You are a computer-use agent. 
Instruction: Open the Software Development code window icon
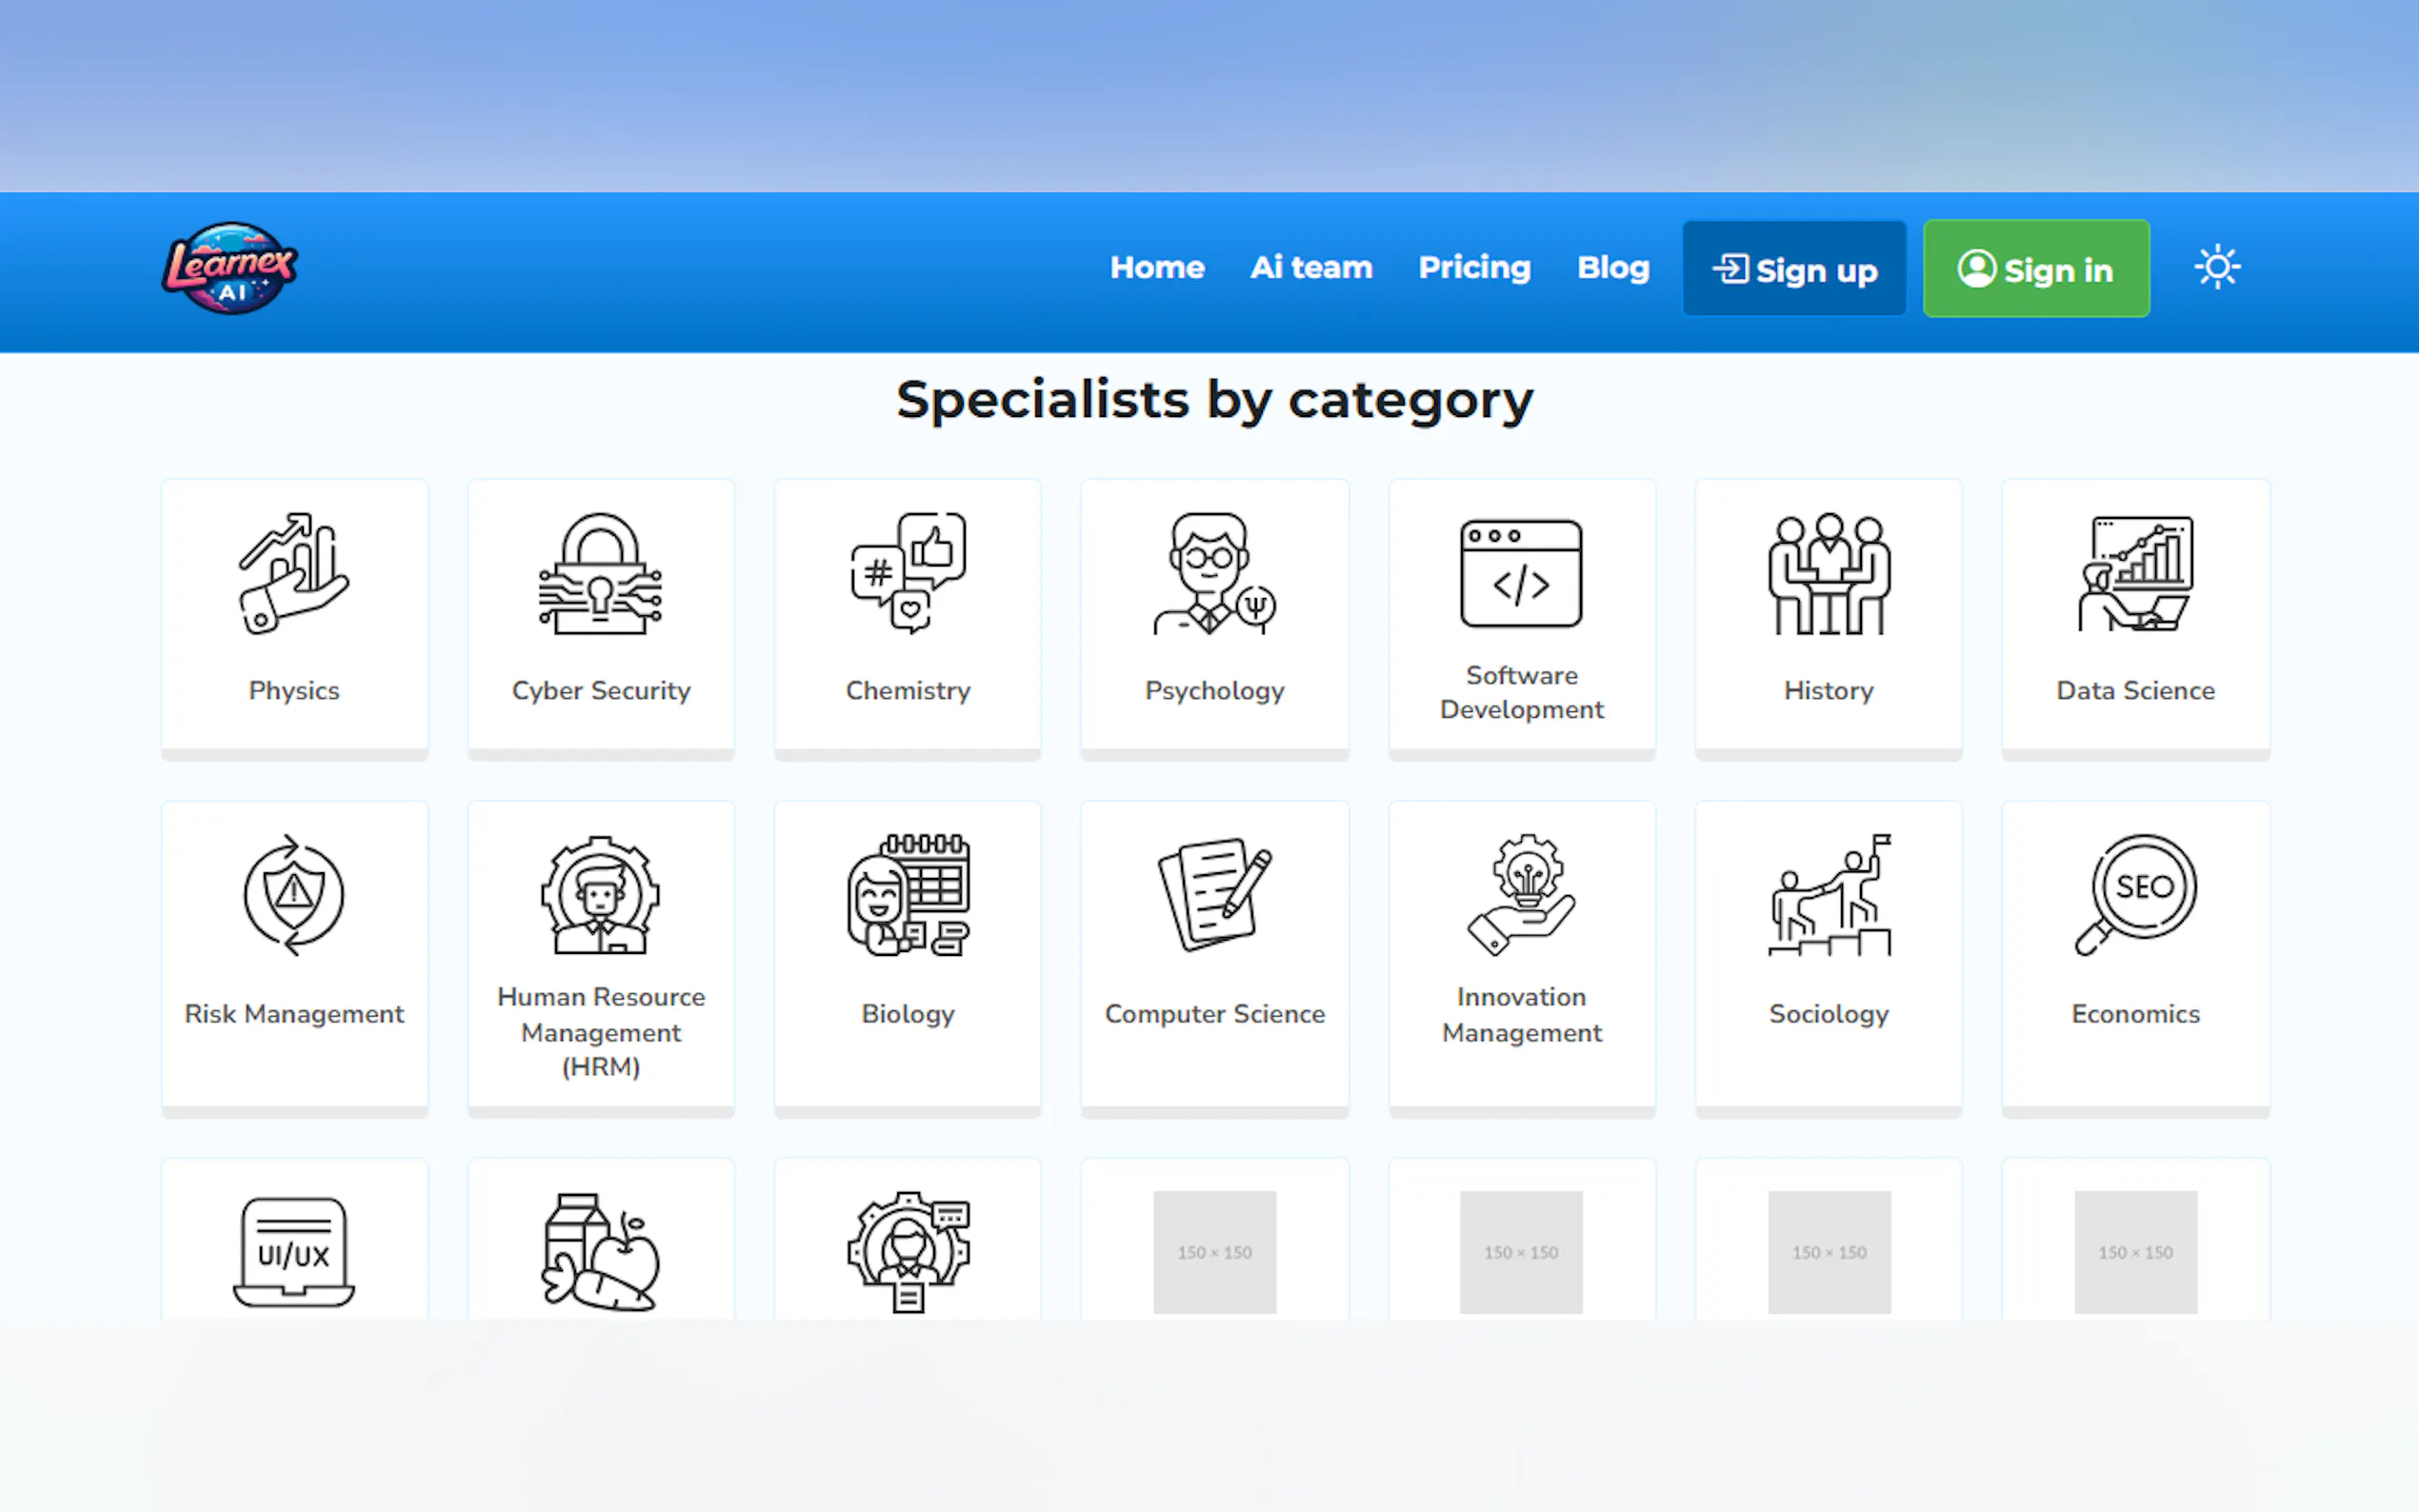1521,574
